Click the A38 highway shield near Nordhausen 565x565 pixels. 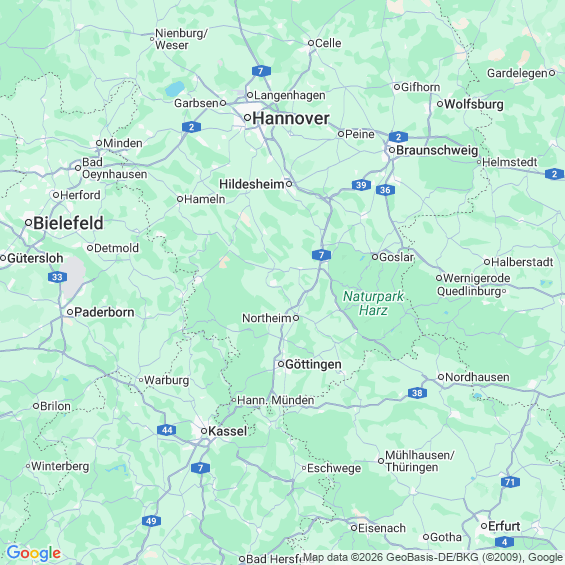click(x=417, y=393)
